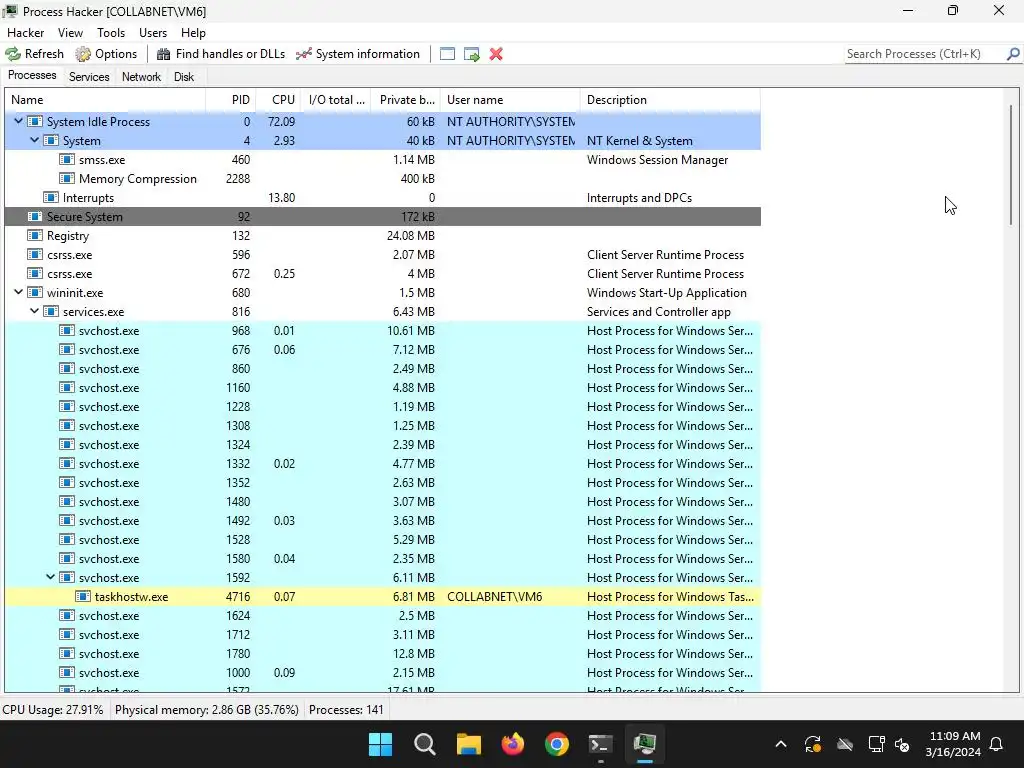Open File Explorer from taskbar
This screenshot has height=768, width=1024.
coord(468,744)
